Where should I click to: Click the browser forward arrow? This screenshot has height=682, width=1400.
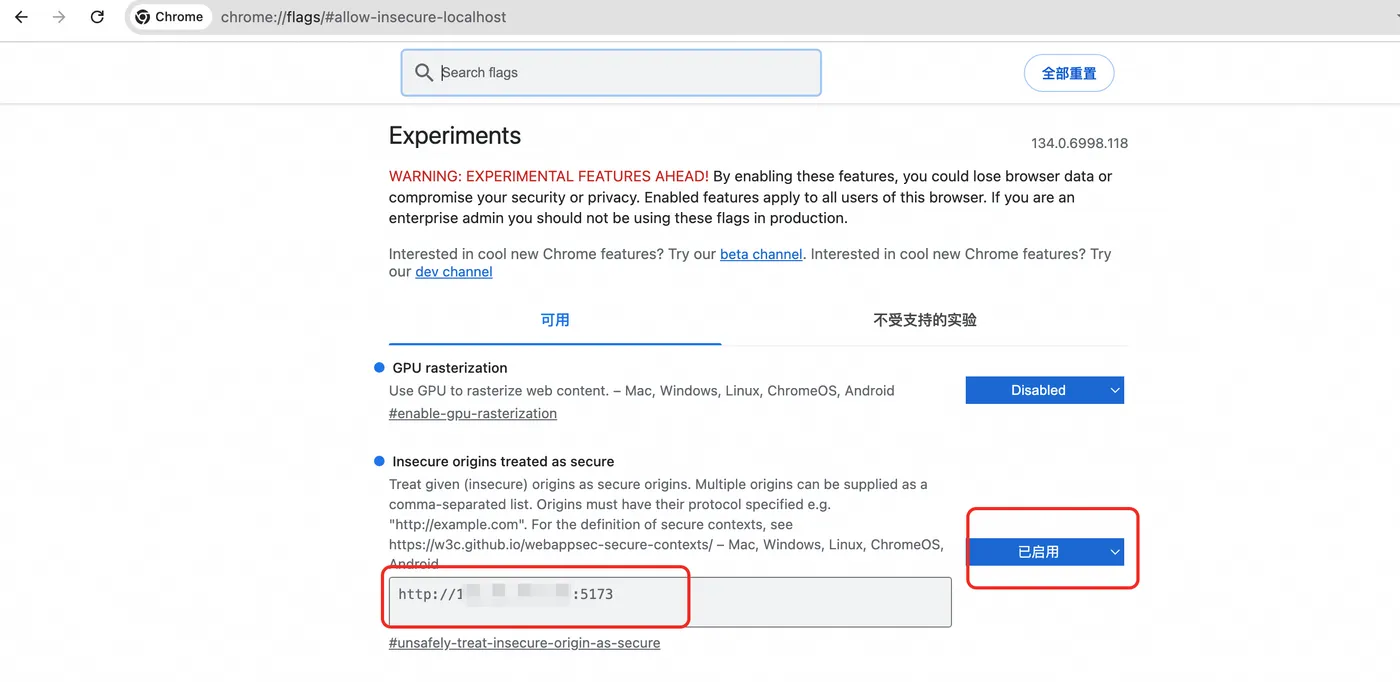(x=59, y=17)
